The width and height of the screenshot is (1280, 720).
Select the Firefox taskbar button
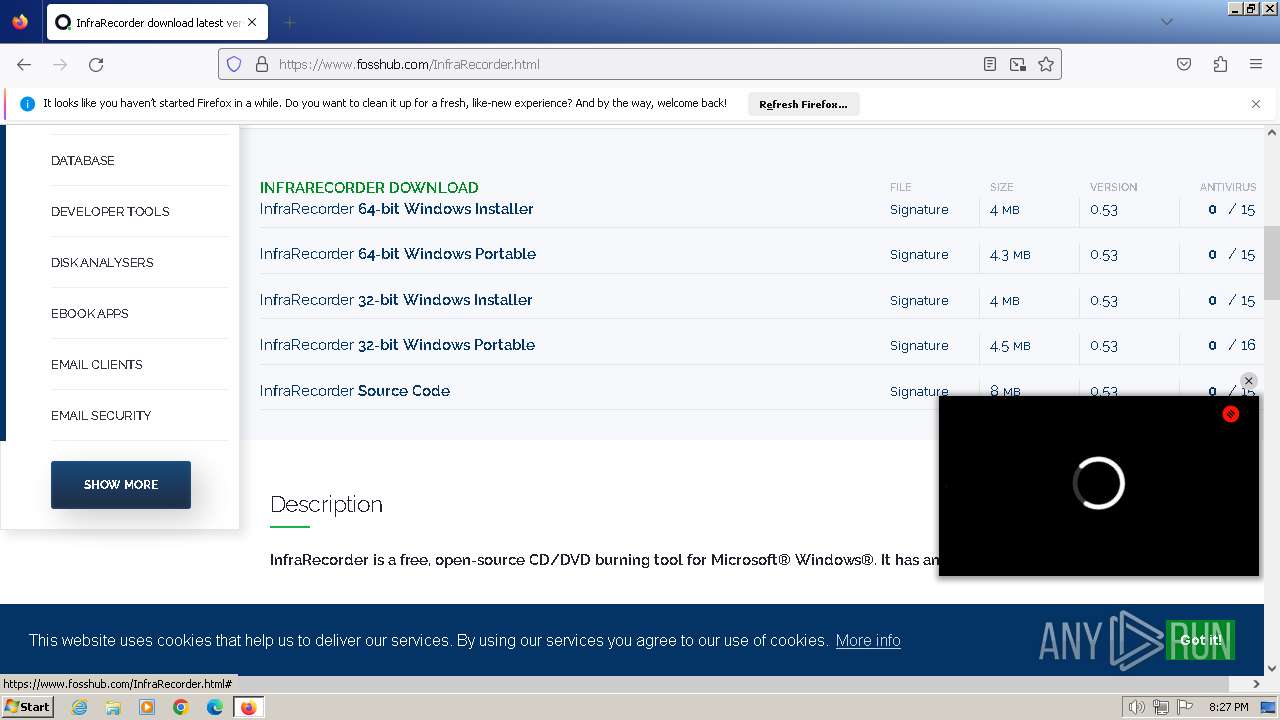(x=248, y=707)
